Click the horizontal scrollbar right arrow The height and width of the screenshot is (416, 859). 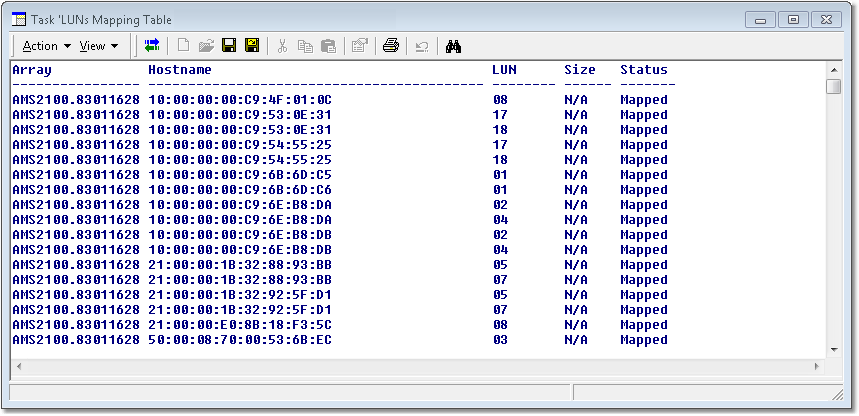point(817,366)
